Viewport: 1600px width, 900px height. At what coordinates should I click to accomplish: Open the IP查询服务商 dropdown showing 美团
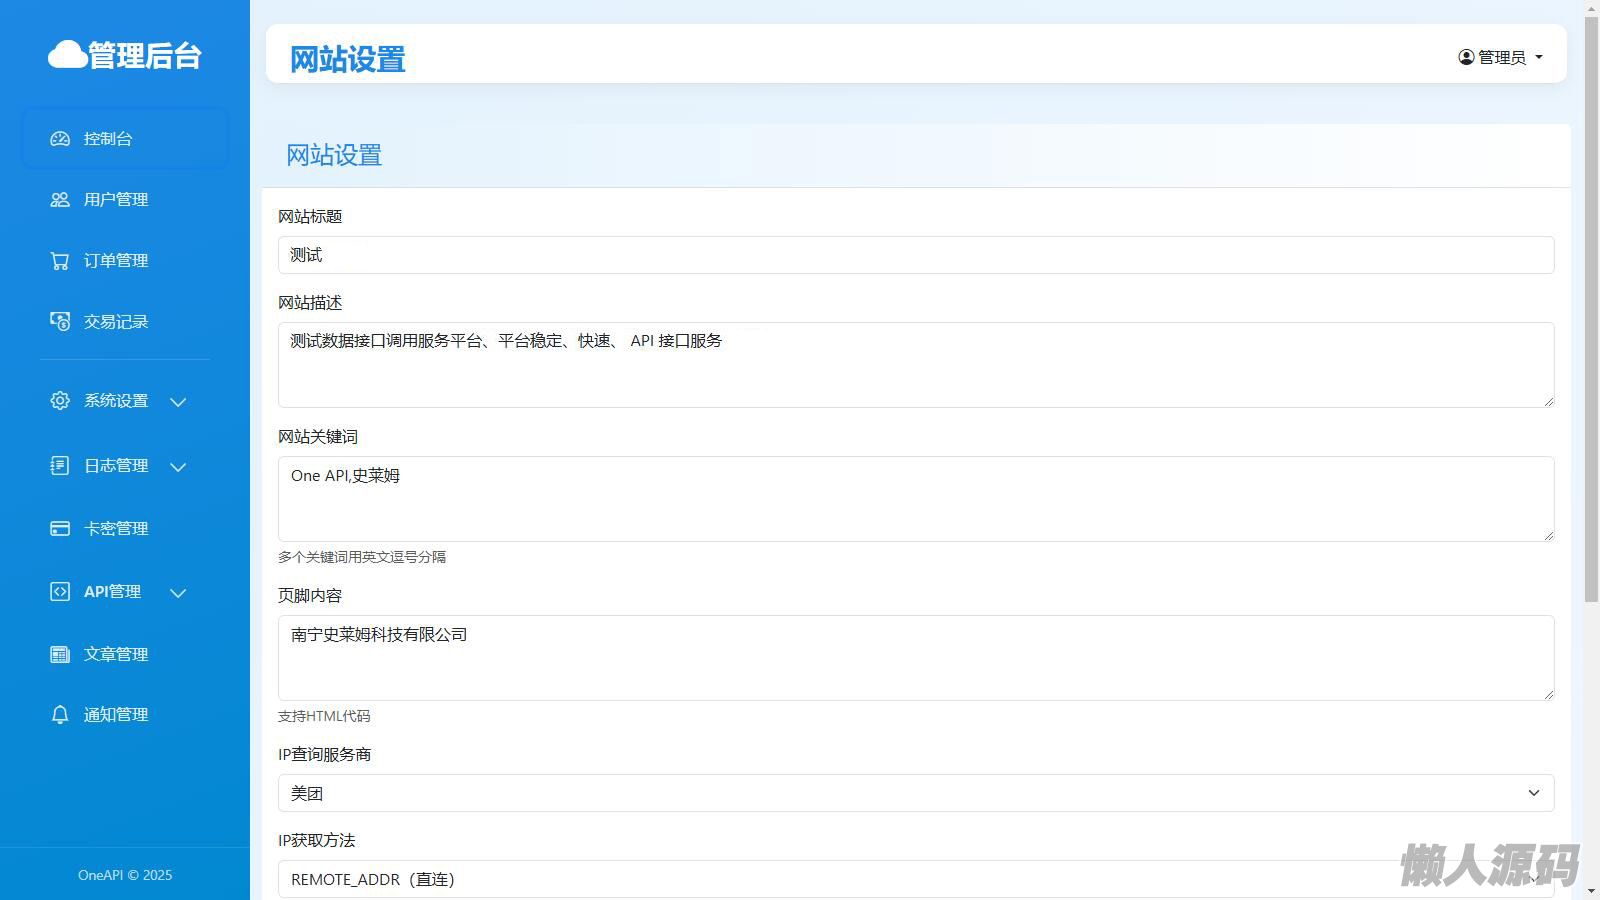915,793
